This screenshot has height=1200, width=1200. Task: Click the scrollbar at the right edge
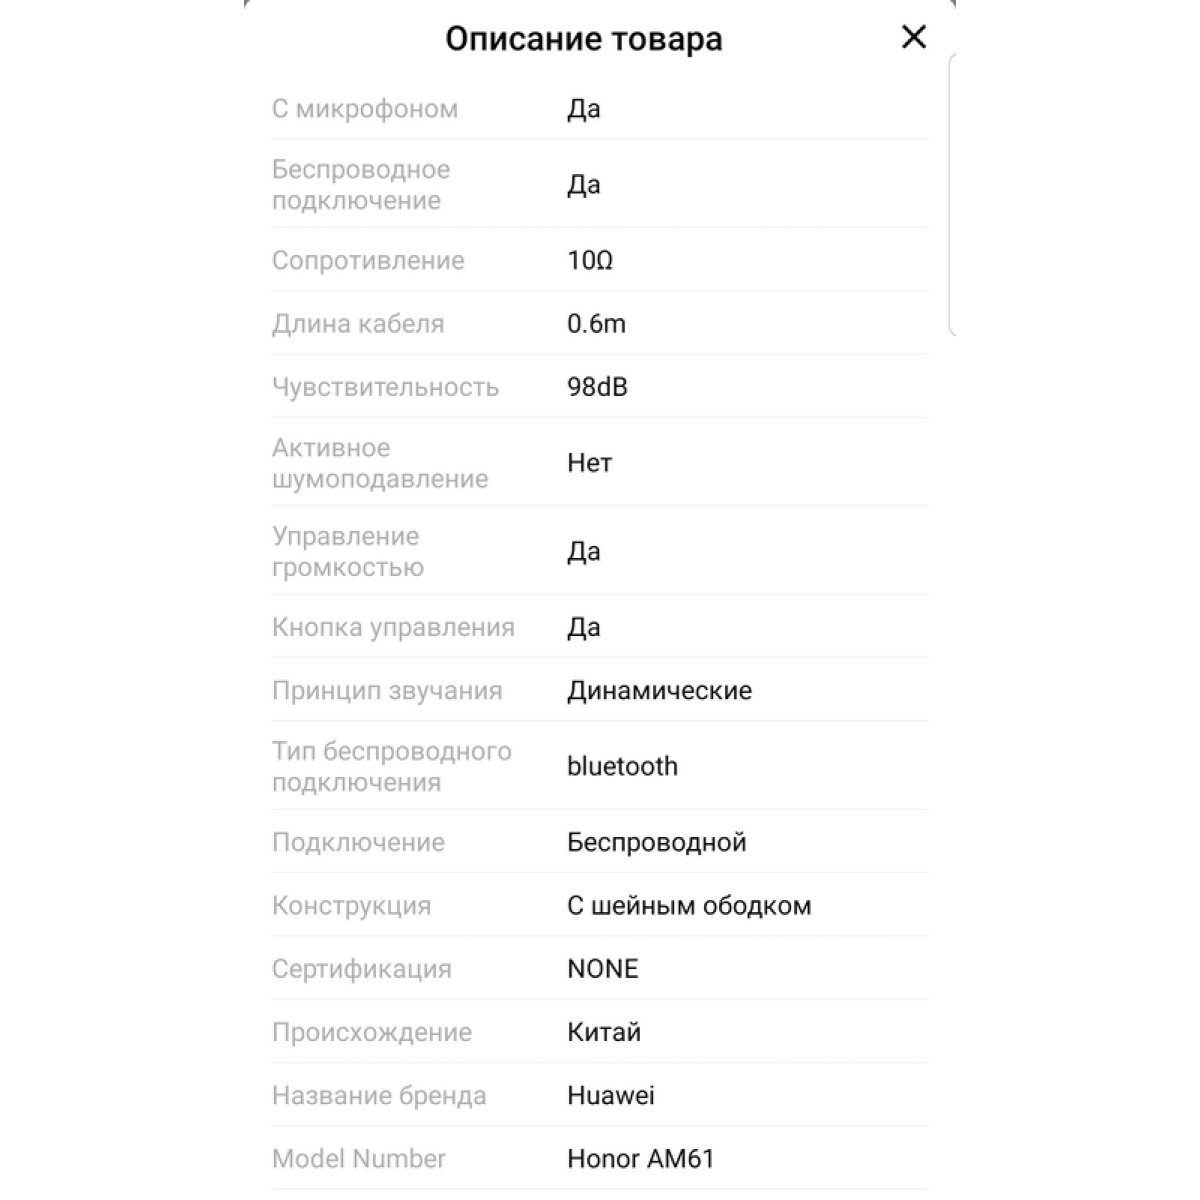tap(951, 195)
